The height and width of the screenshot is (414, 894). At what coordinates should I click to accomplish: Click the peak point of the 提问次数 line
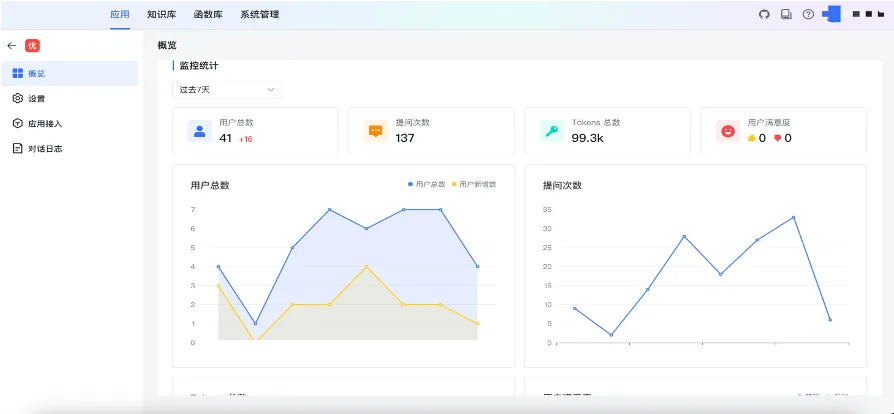click(x=793, y=217)
